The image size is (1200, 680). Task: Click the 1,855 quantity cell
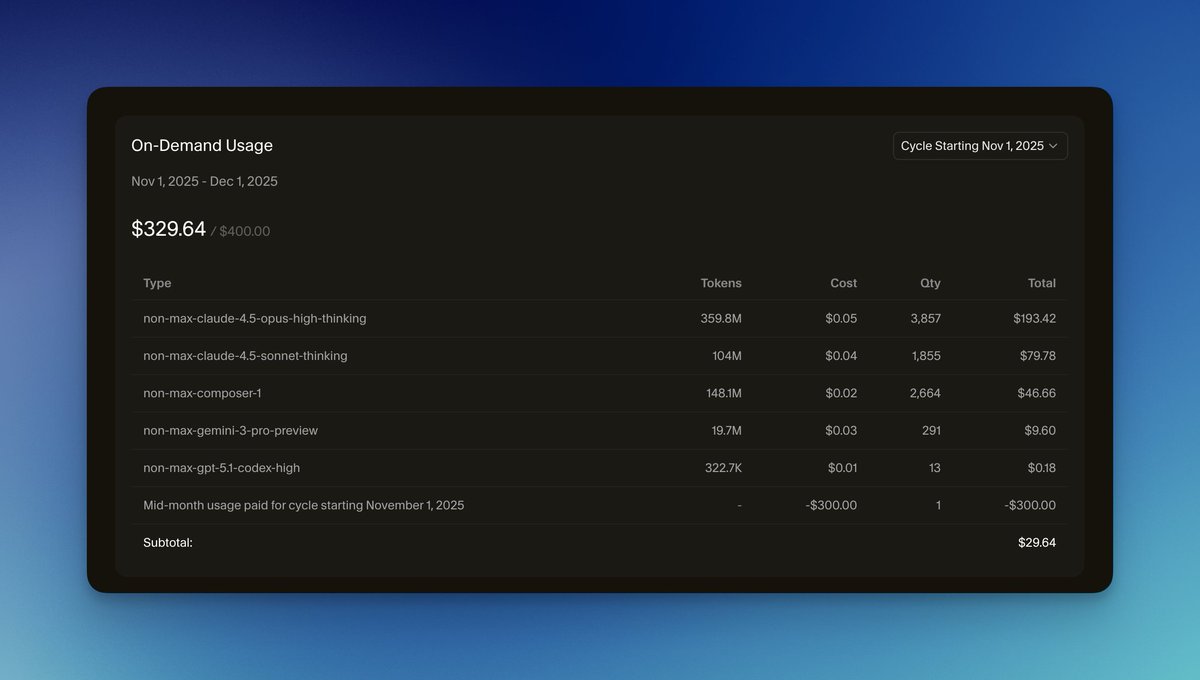[926, 355]
